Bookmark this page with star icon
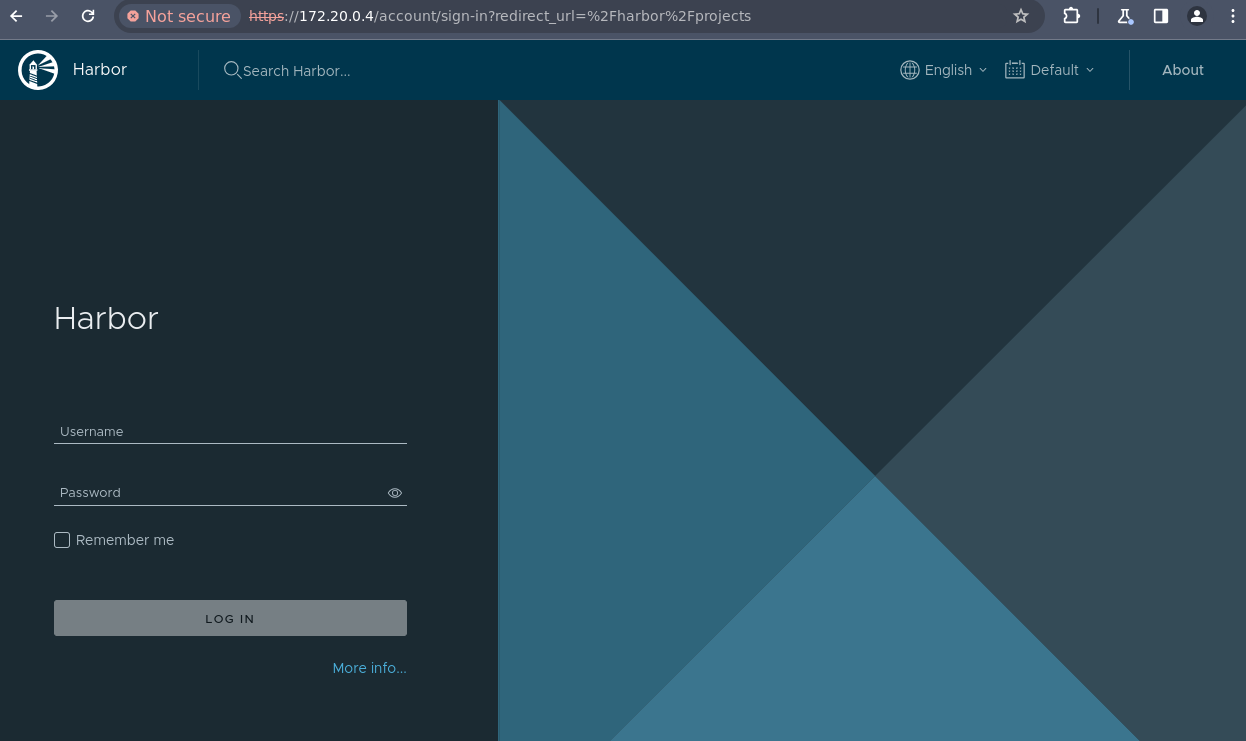This screenshot has width=1246, height=741. coord(1020,16)
